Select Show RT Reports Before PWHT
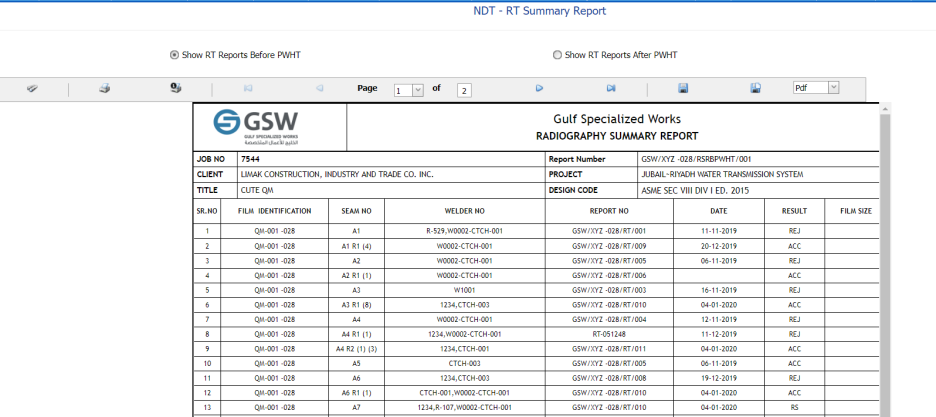Screen dimensions: 936x417 point(175,55)
